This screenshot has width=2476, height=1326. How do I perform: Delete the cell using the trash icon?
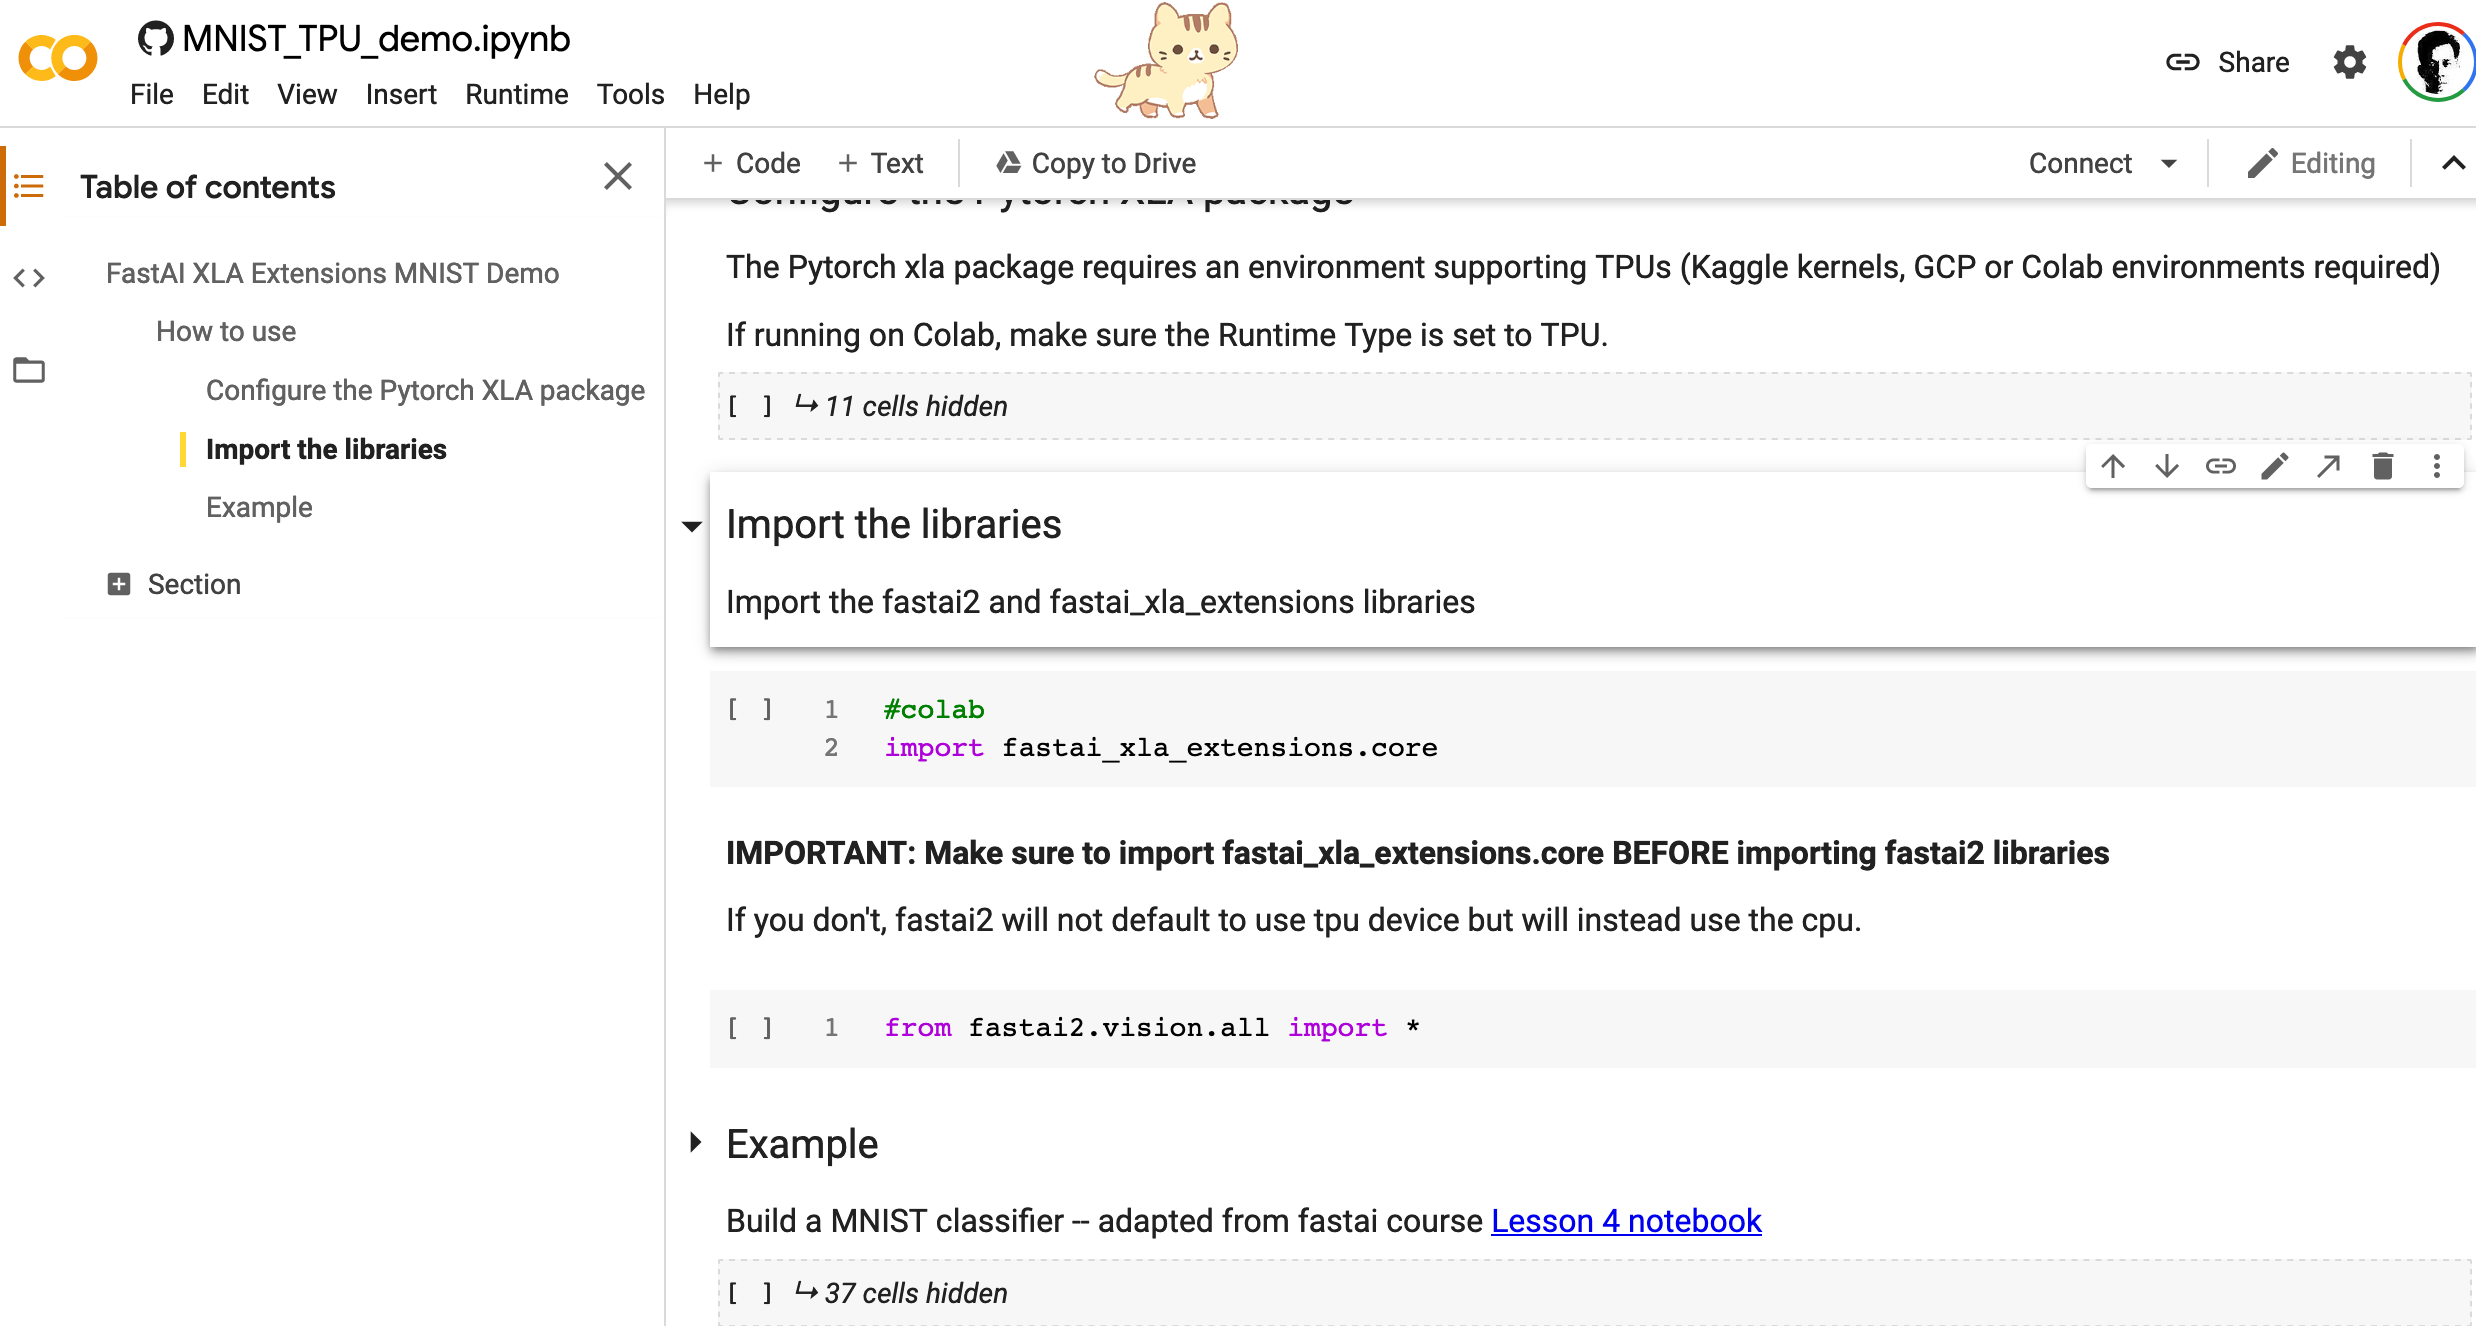(2383, 466)
